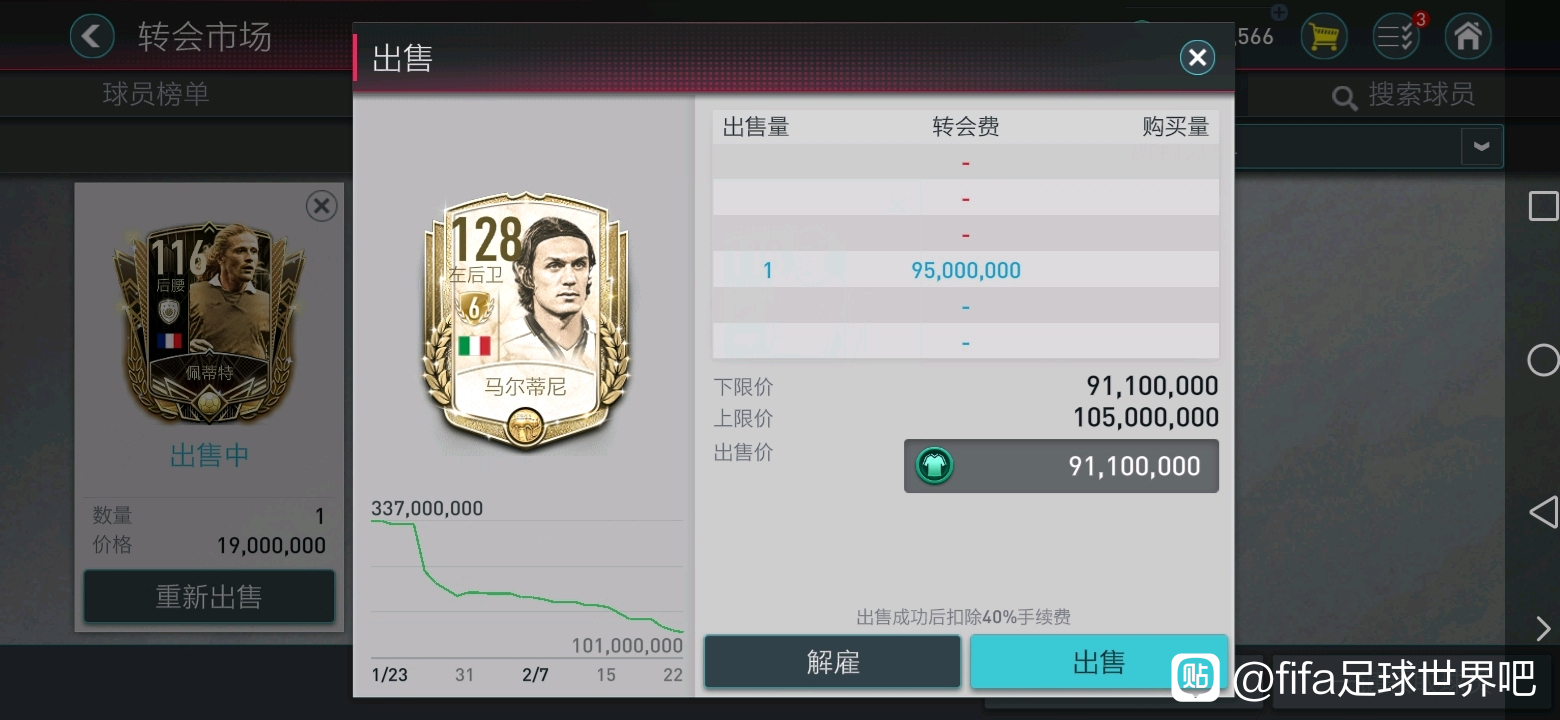Go back with the top-left arrow icon
The width and height of the screenshot is (1560, 720).
91,37
